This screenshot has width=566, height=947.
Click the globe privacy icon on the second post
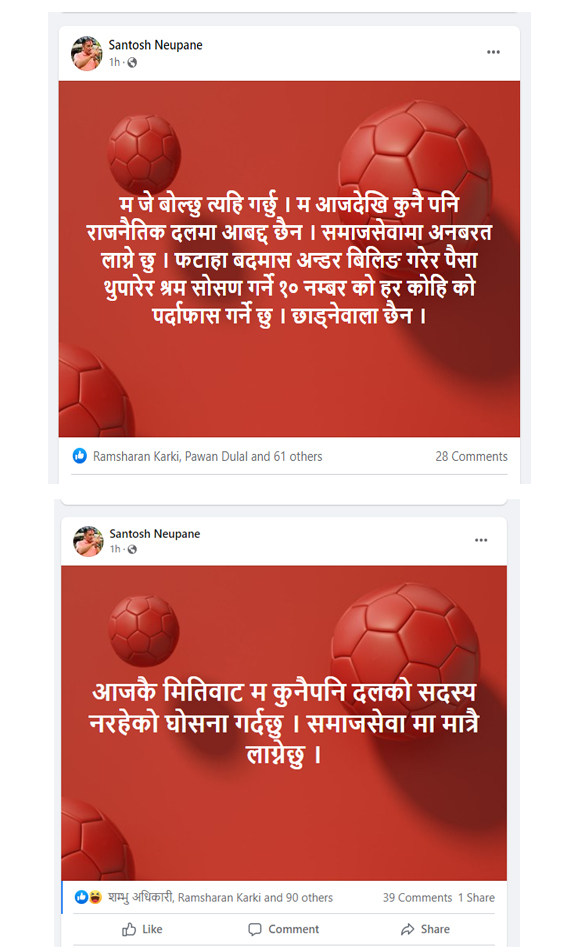(132, 549)
